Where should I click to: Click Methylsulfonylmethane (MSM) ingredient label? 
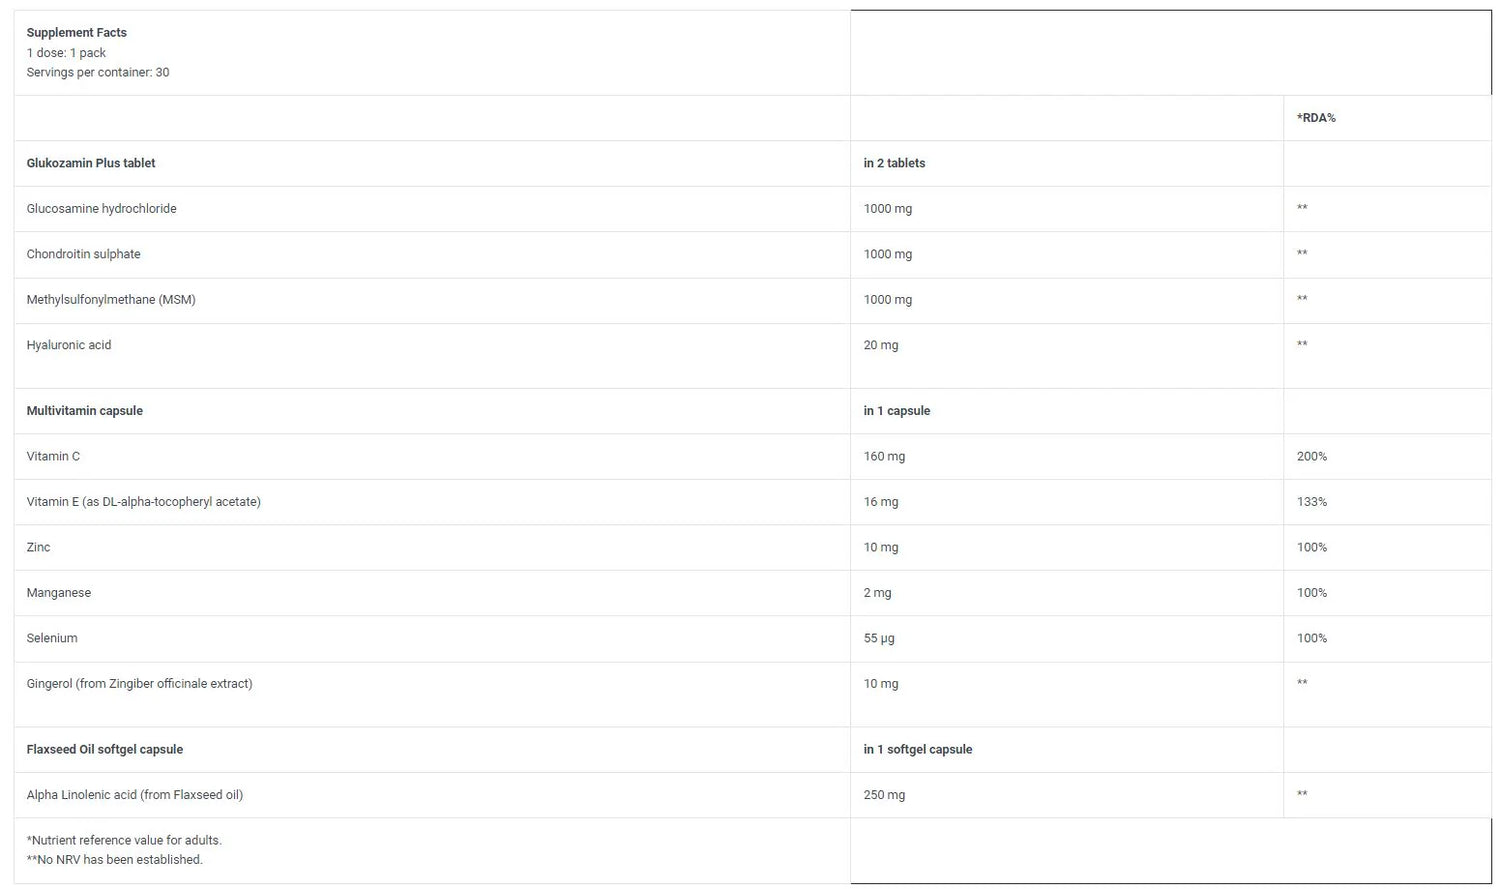111,300
